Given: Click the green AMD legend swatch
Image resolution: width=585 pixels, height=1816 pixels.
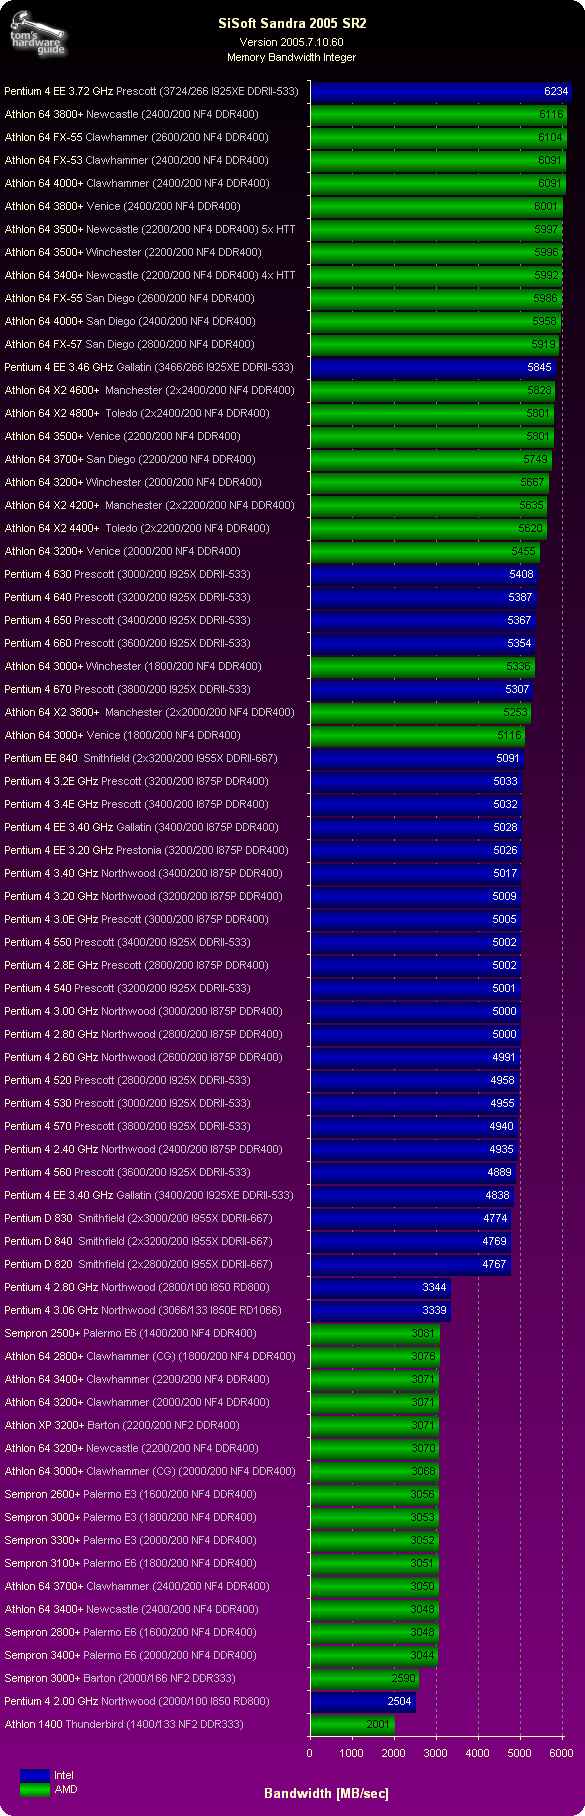Looking at the screenshot, I should pyautogui.click(x=34, y=1789).
